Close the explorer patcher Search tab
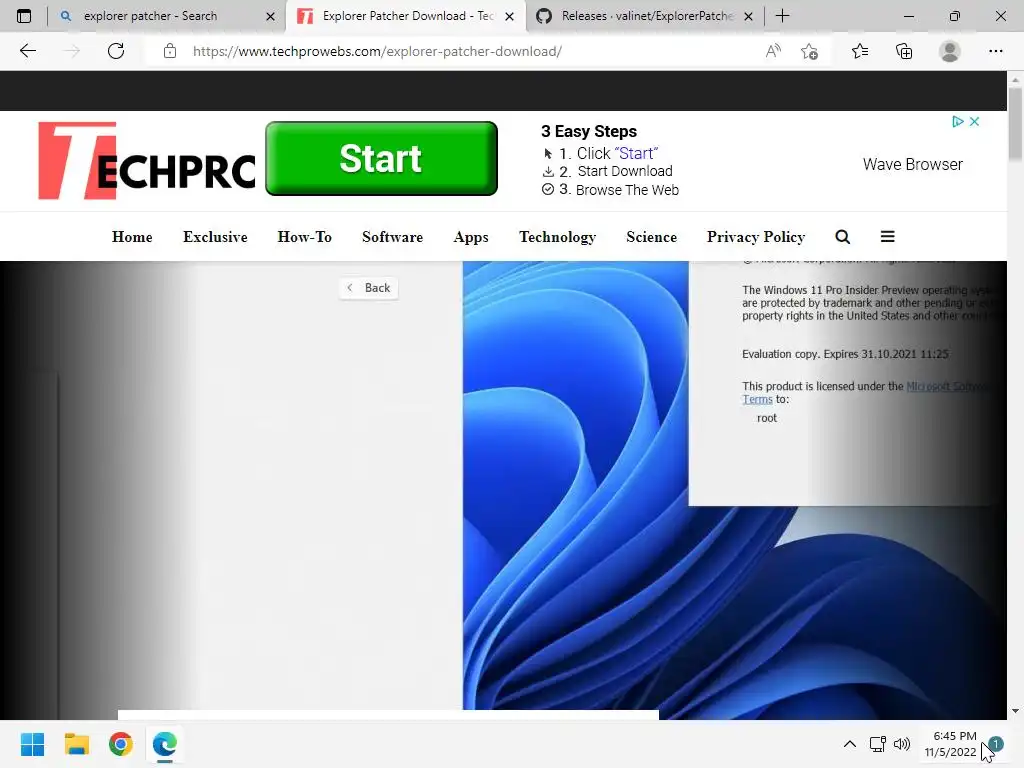 tap(270, 16)
